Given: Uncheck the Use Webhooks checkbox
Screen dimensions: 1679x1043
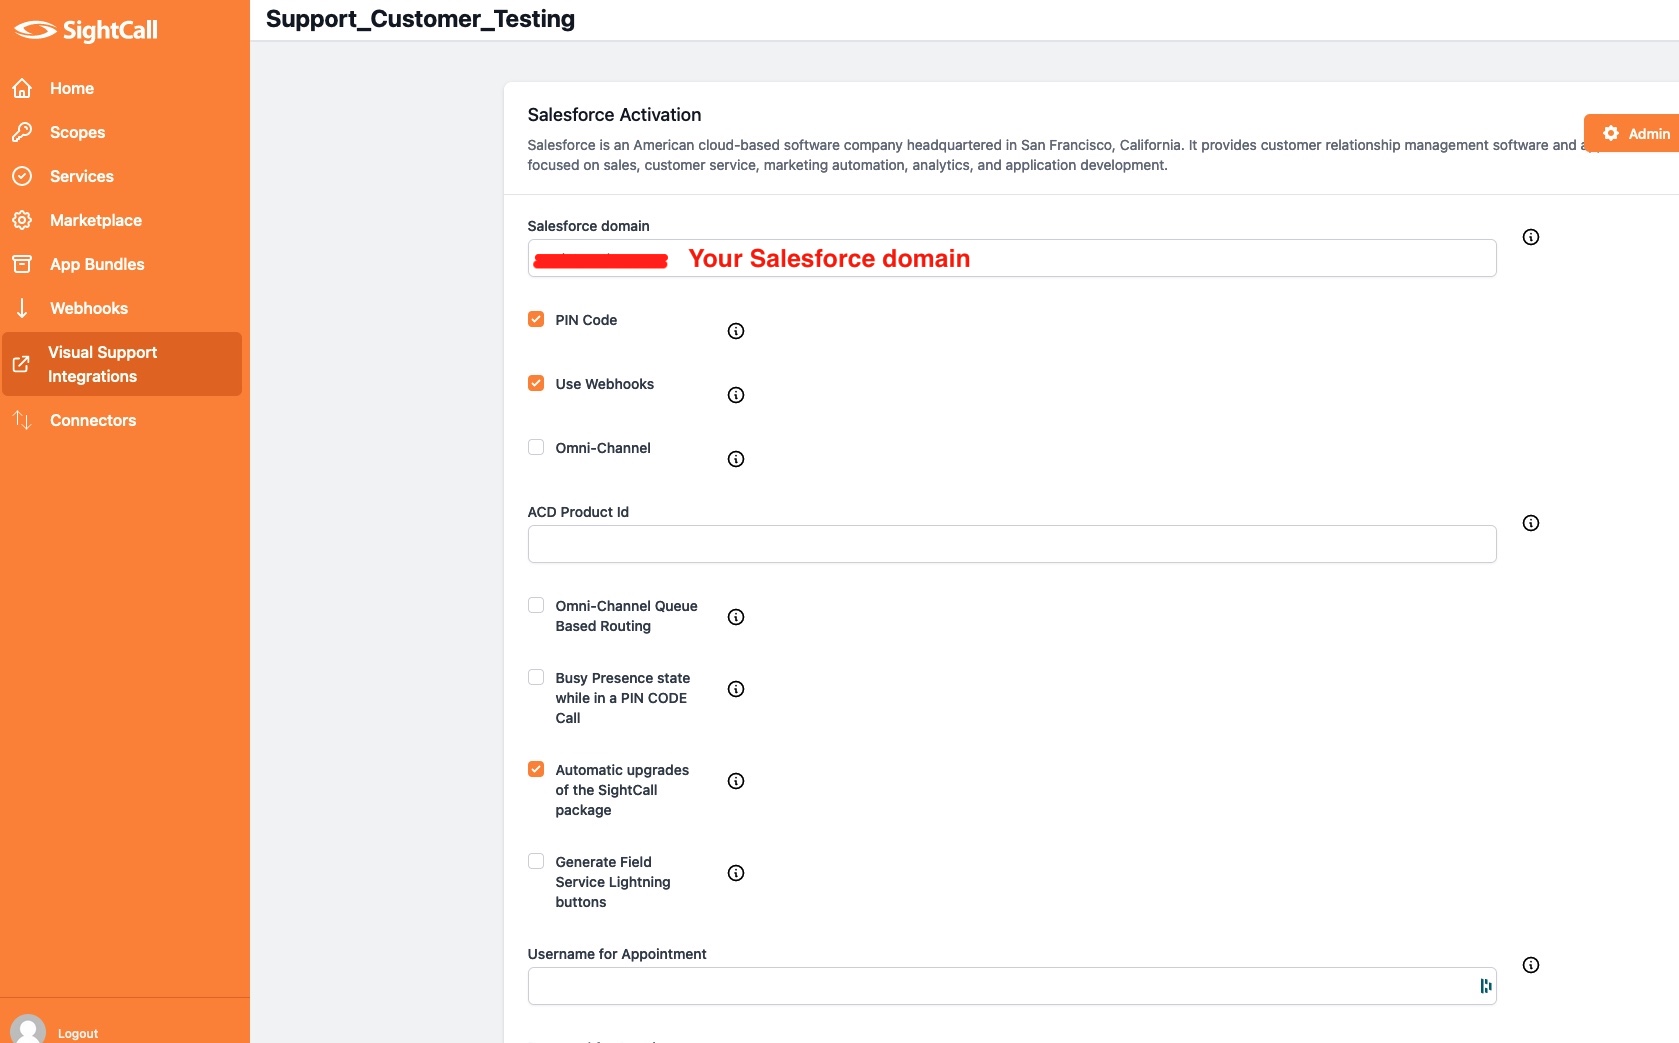Looking at the screenshot, I should tap(536, 383).
